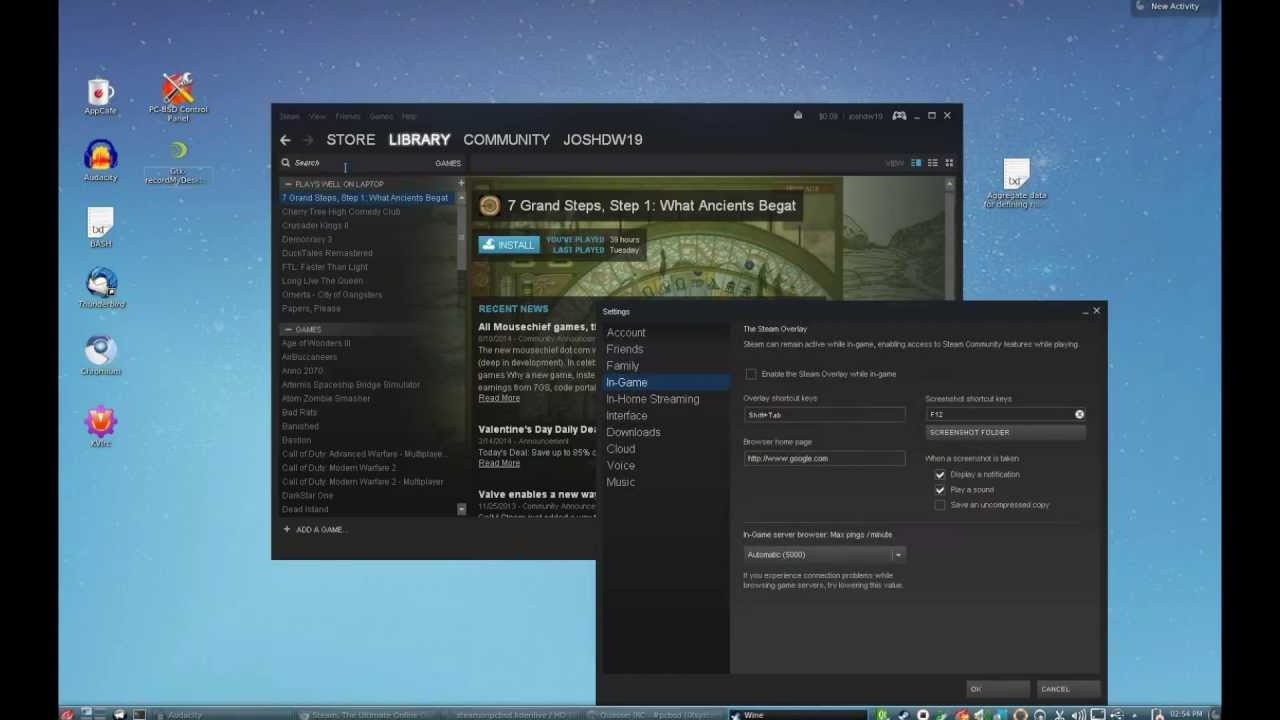Click the Overlay shortcut keys field

pyautogui.click(x=824, y=414)
